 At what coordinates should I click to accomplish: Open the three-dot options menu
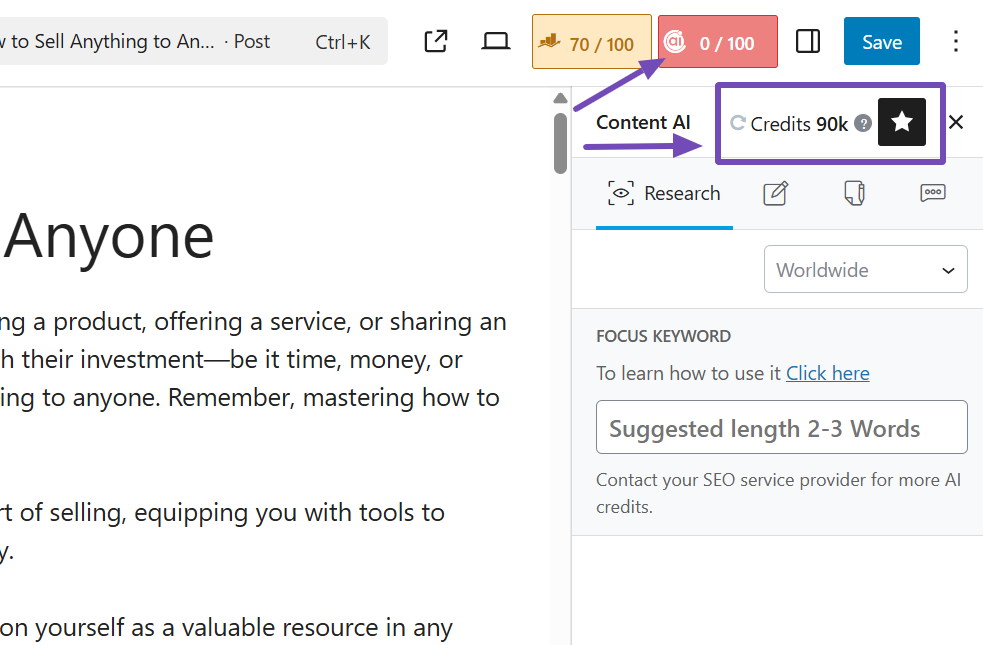tap(955, 41)
